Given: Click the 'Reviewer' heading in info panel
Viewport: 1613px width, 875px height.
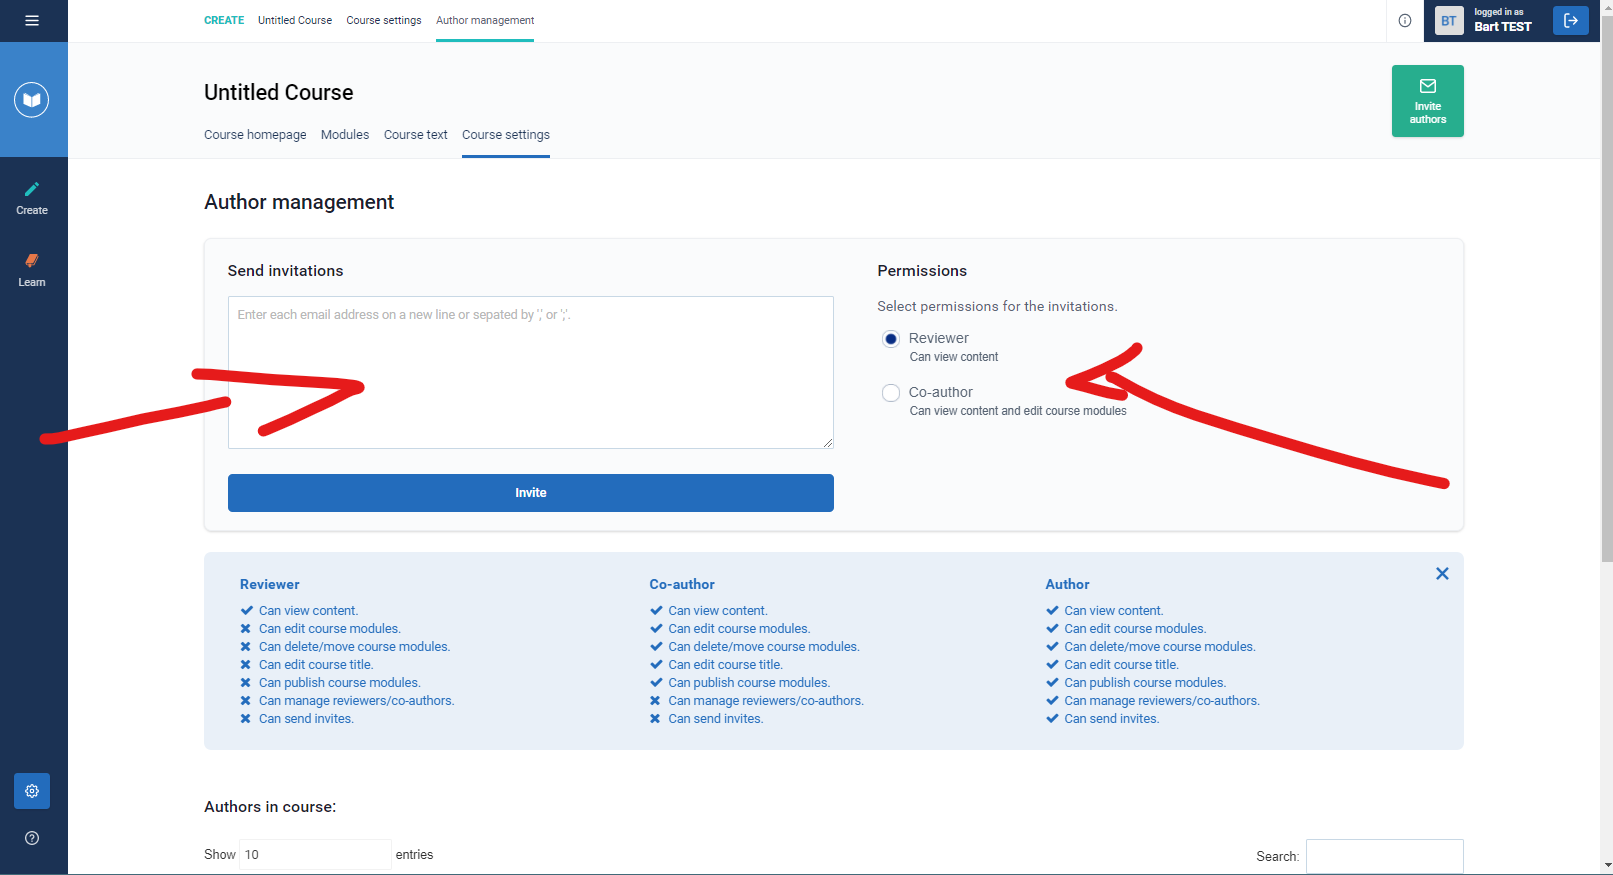Looking at the screenshot, I should [x=270, y=584].
